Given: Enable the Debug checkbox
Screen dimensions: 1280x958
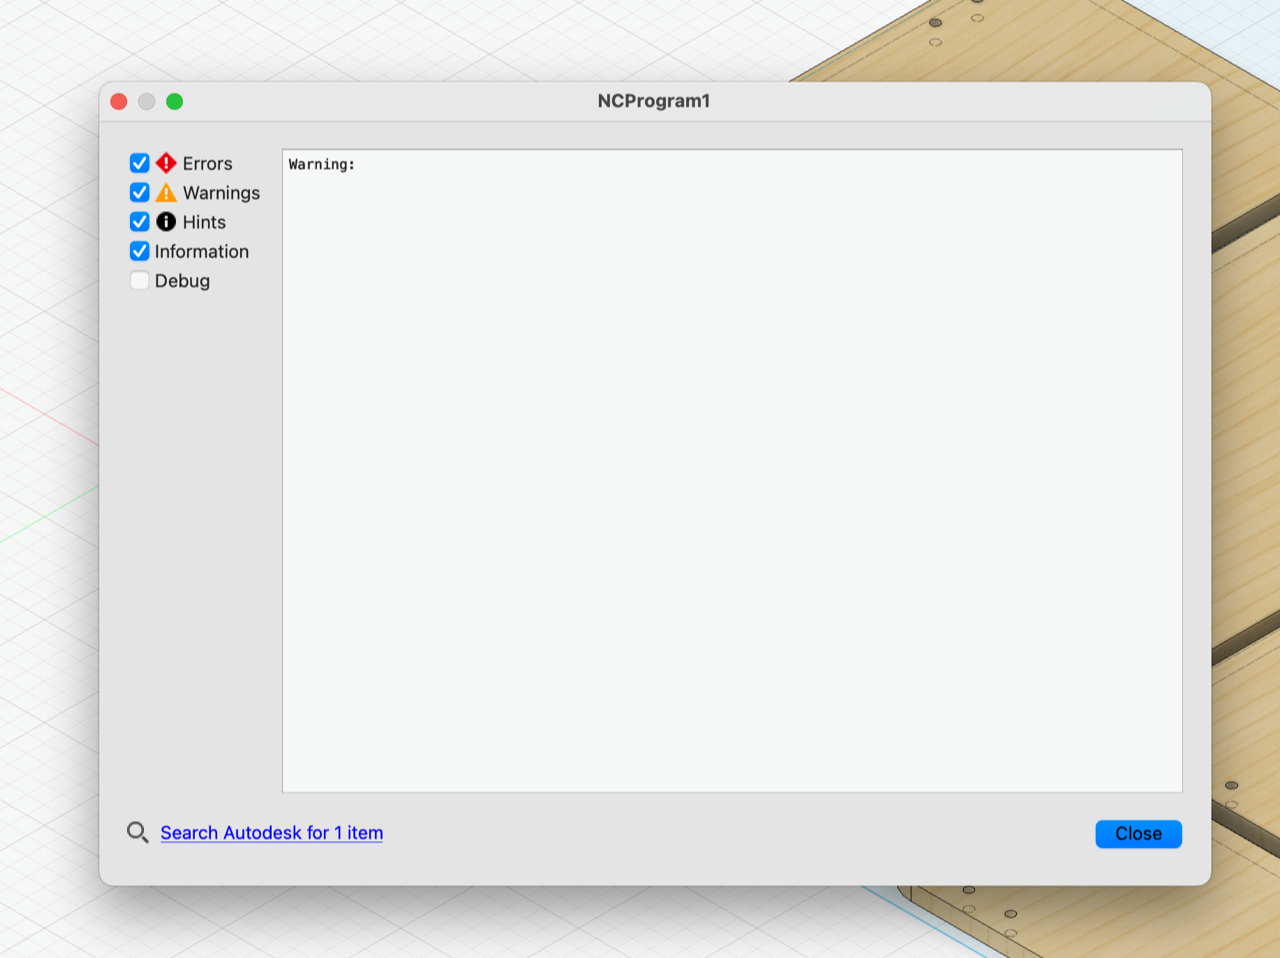Looking at the screenshot, I should [139, 281].
